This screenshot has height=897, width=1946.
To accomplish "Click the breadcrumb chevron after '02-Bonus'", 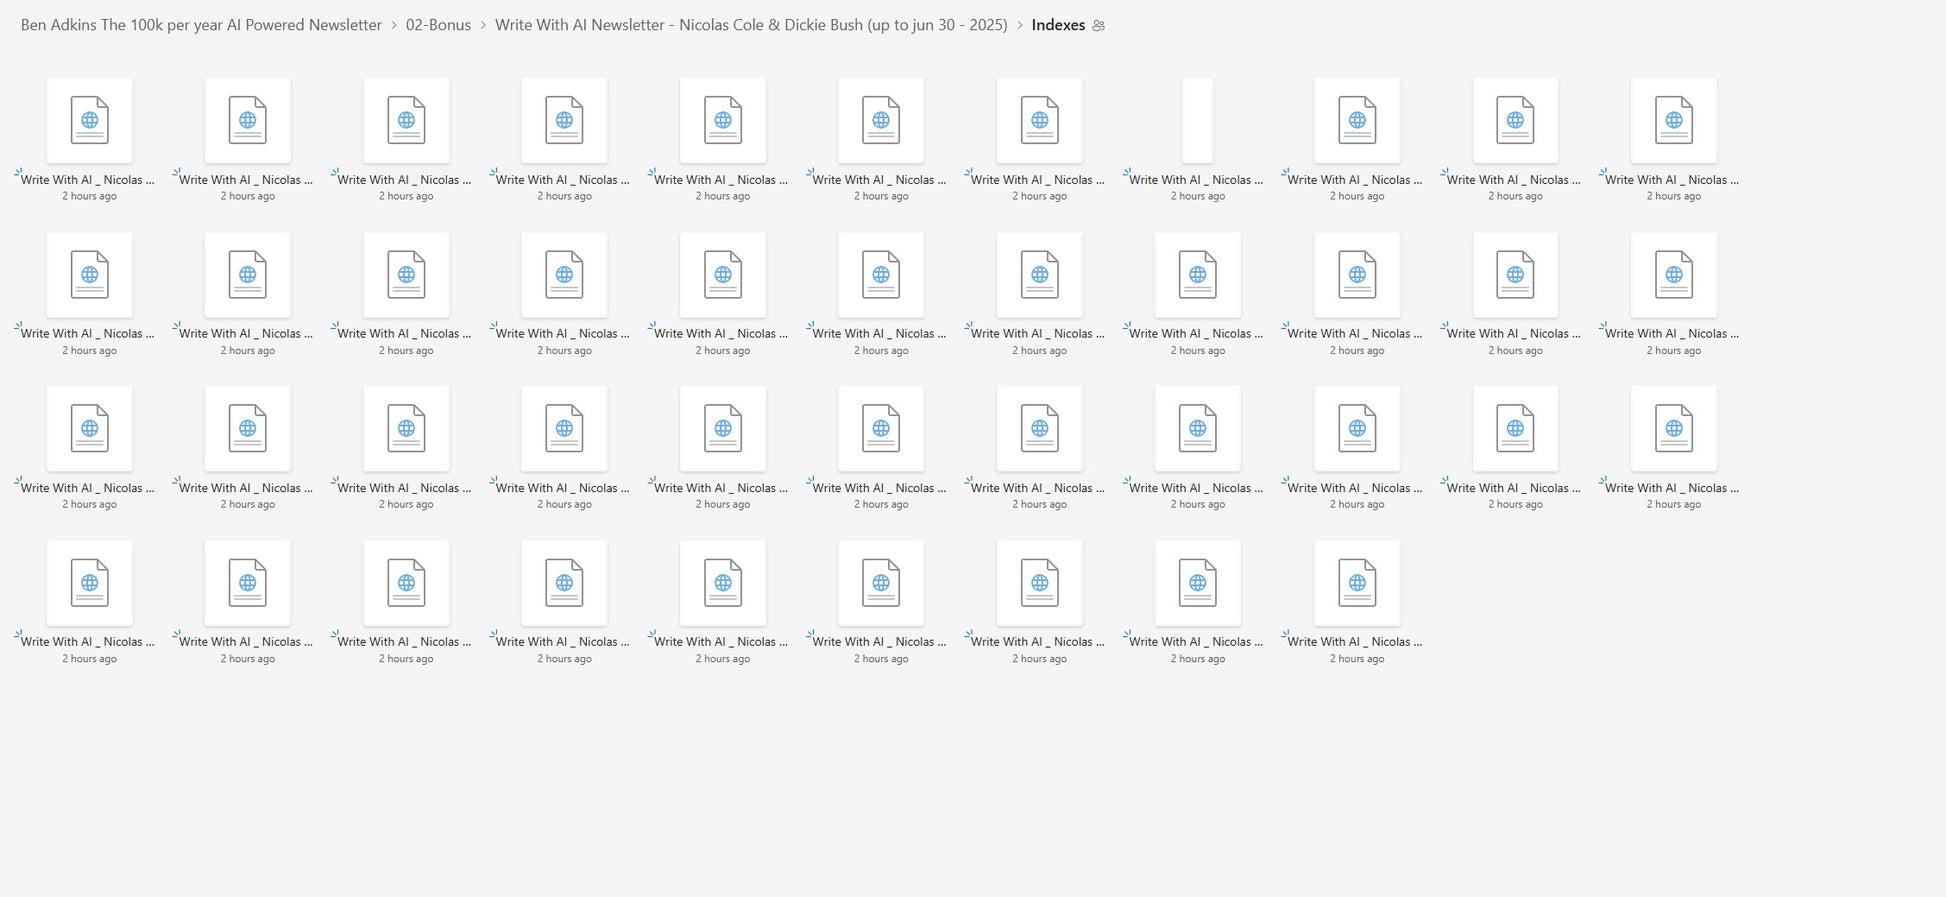I will coord(483,25).
